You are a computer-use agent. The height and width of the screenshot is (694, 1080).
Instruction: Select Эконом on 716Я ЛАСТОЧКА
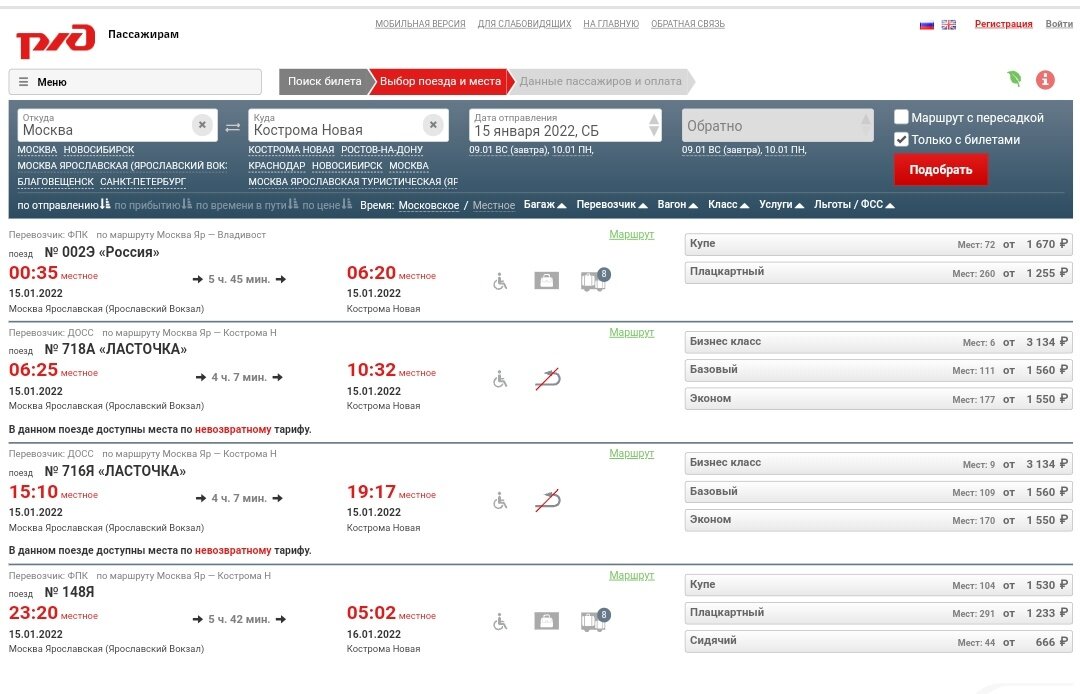coord(878,520)
